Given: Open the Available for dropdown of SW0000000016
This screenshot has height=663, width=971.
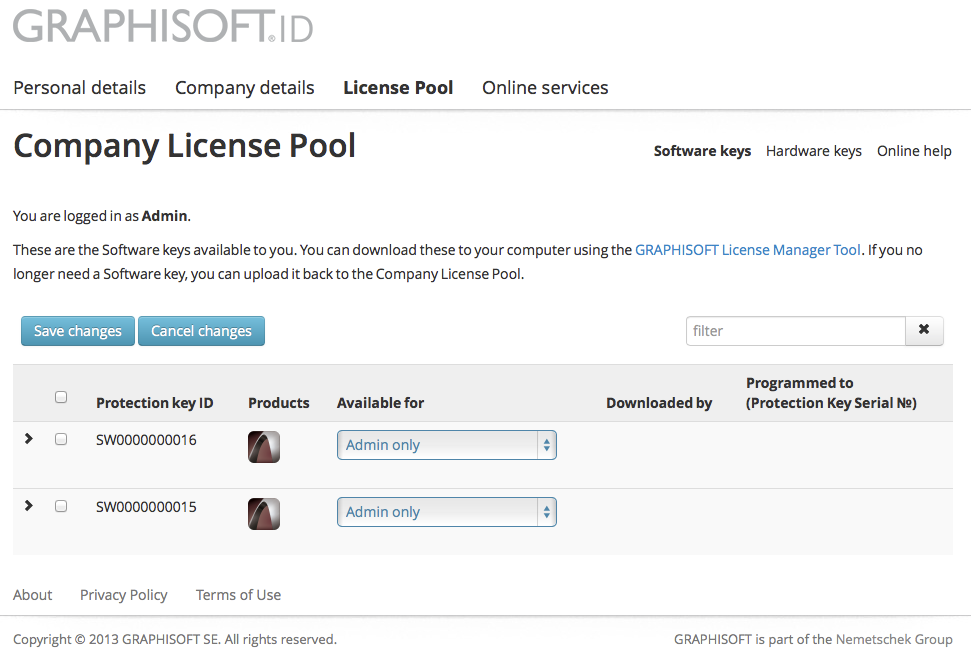Looking at the screenshot, I should point(446,445).
